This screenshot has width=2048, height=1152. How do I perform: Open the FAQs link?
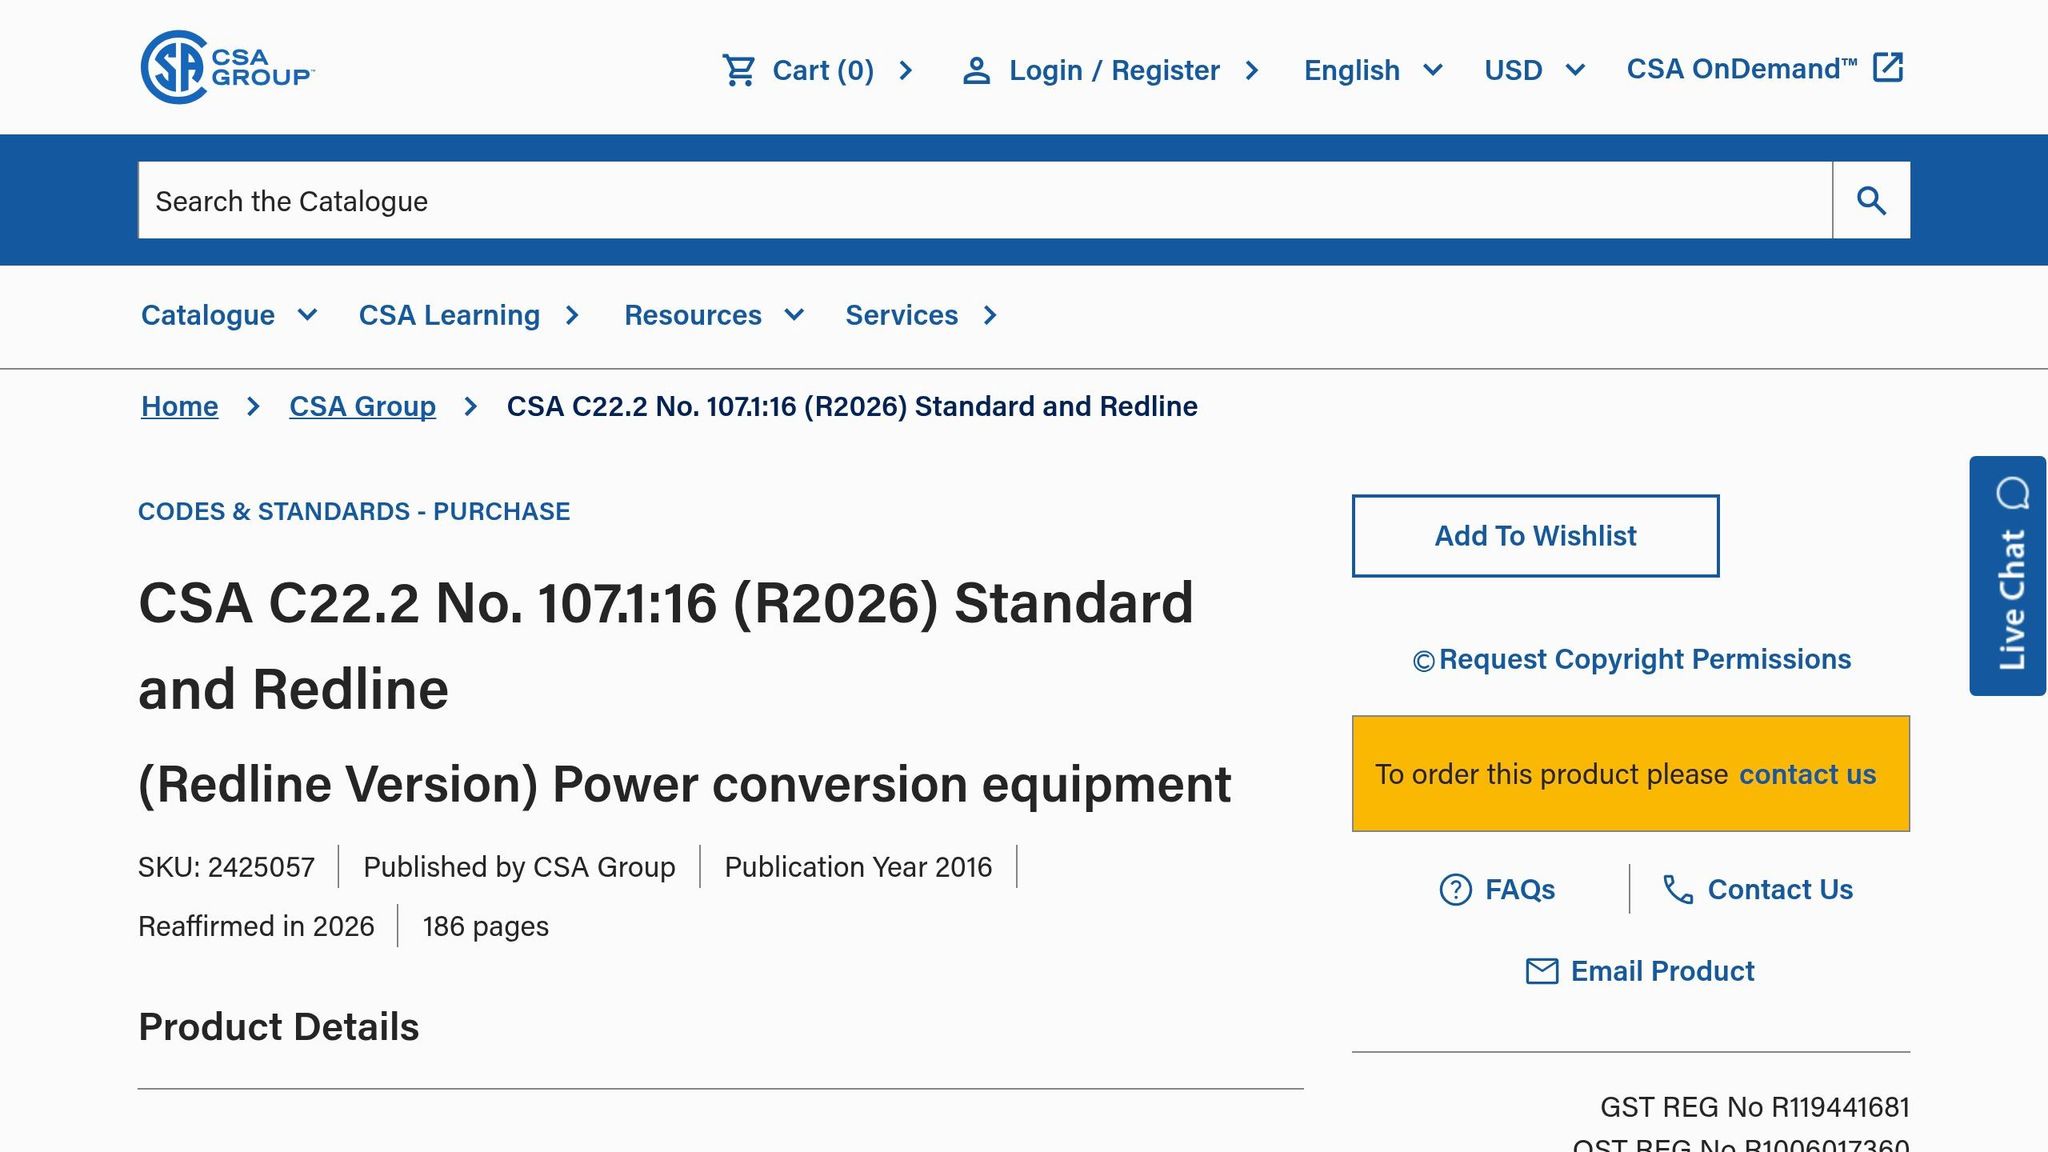(x=1519, y=889)
